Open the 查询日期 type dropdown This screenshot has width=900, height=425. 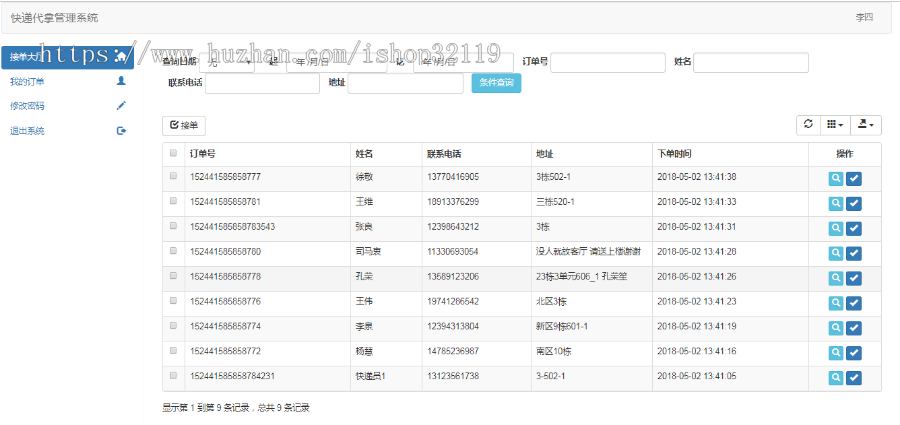[227, 63]
